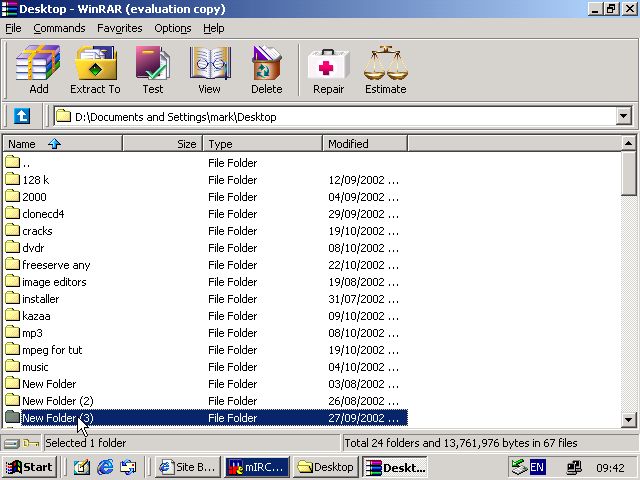Switch to mIRC taskbar button
The height and width of the screenshot is (480, 640).
pos(257,467)
